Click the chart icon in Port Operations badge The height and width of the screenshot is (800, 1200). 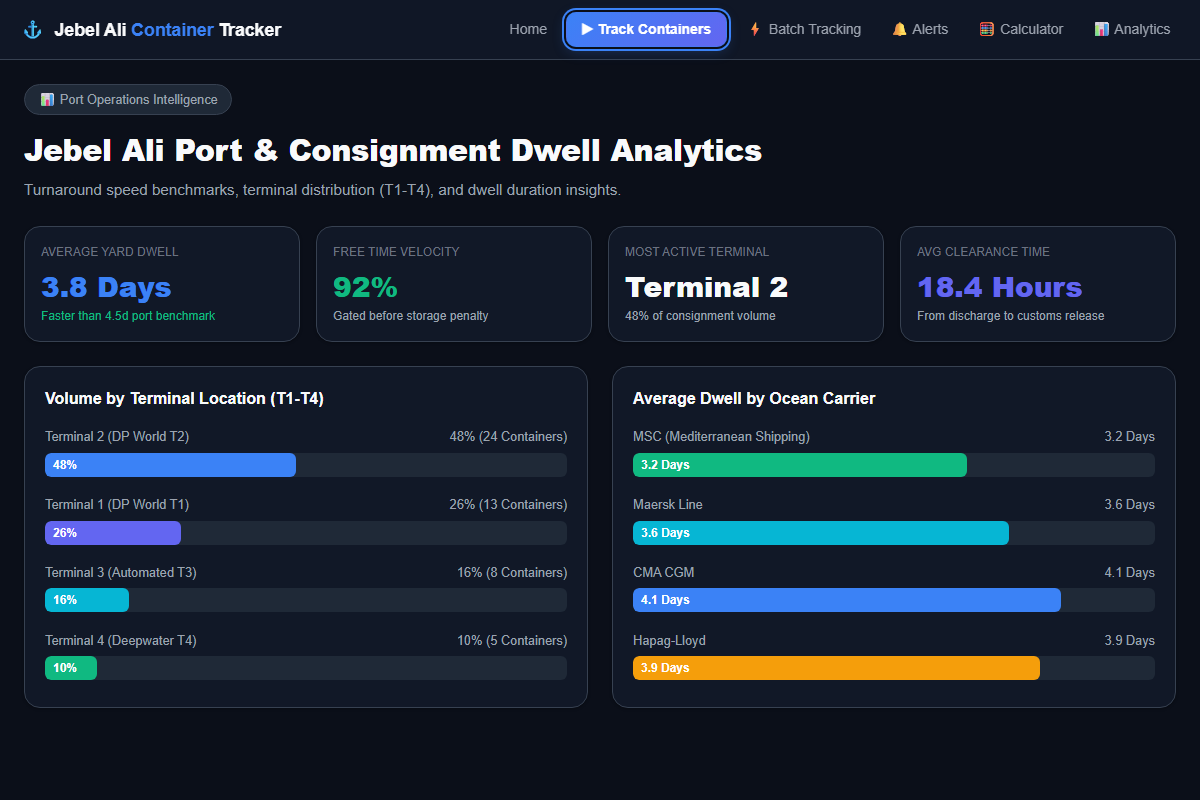point(47,100)
